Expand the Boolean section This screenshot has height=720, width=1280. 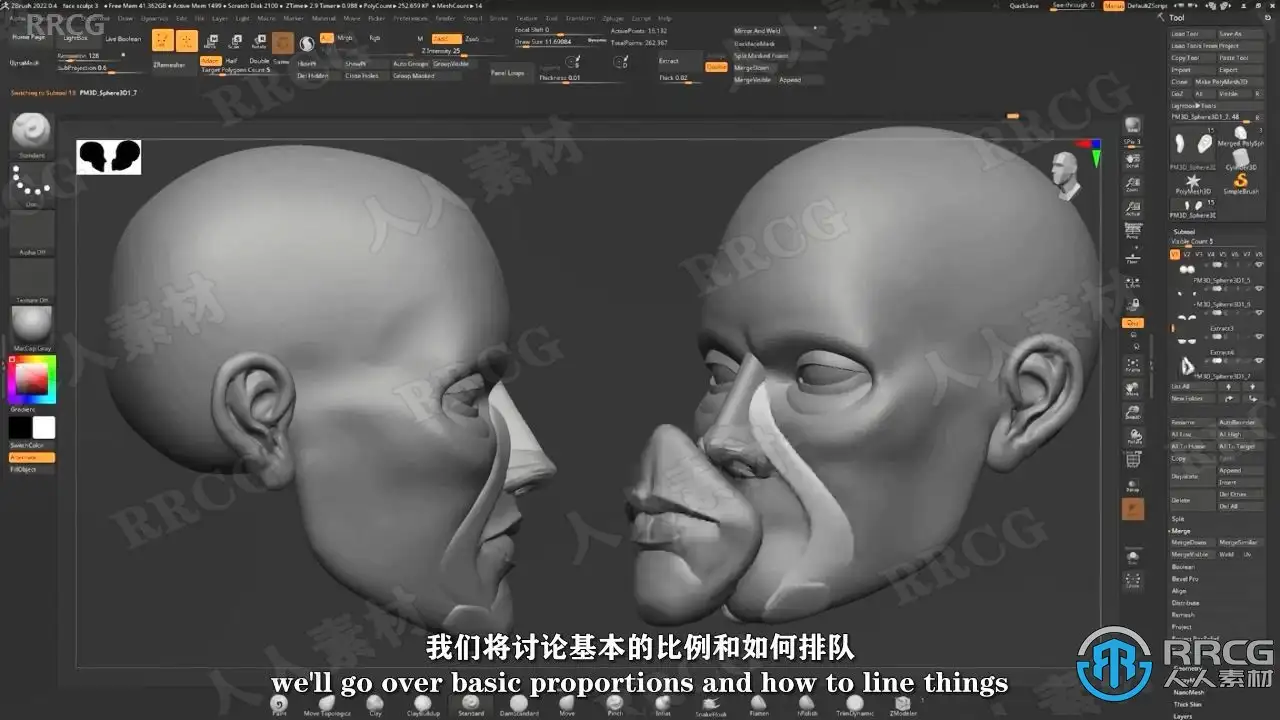tap(1184, 567)
